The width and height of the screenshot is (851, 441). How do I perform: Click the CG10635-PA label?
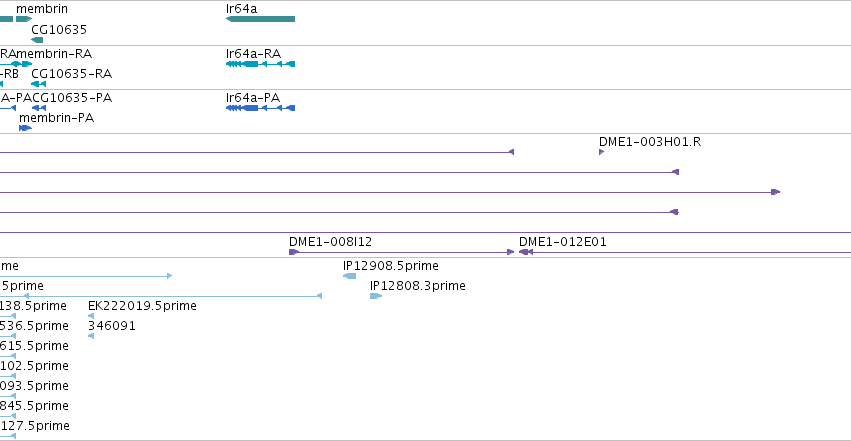tap(72, 98)
